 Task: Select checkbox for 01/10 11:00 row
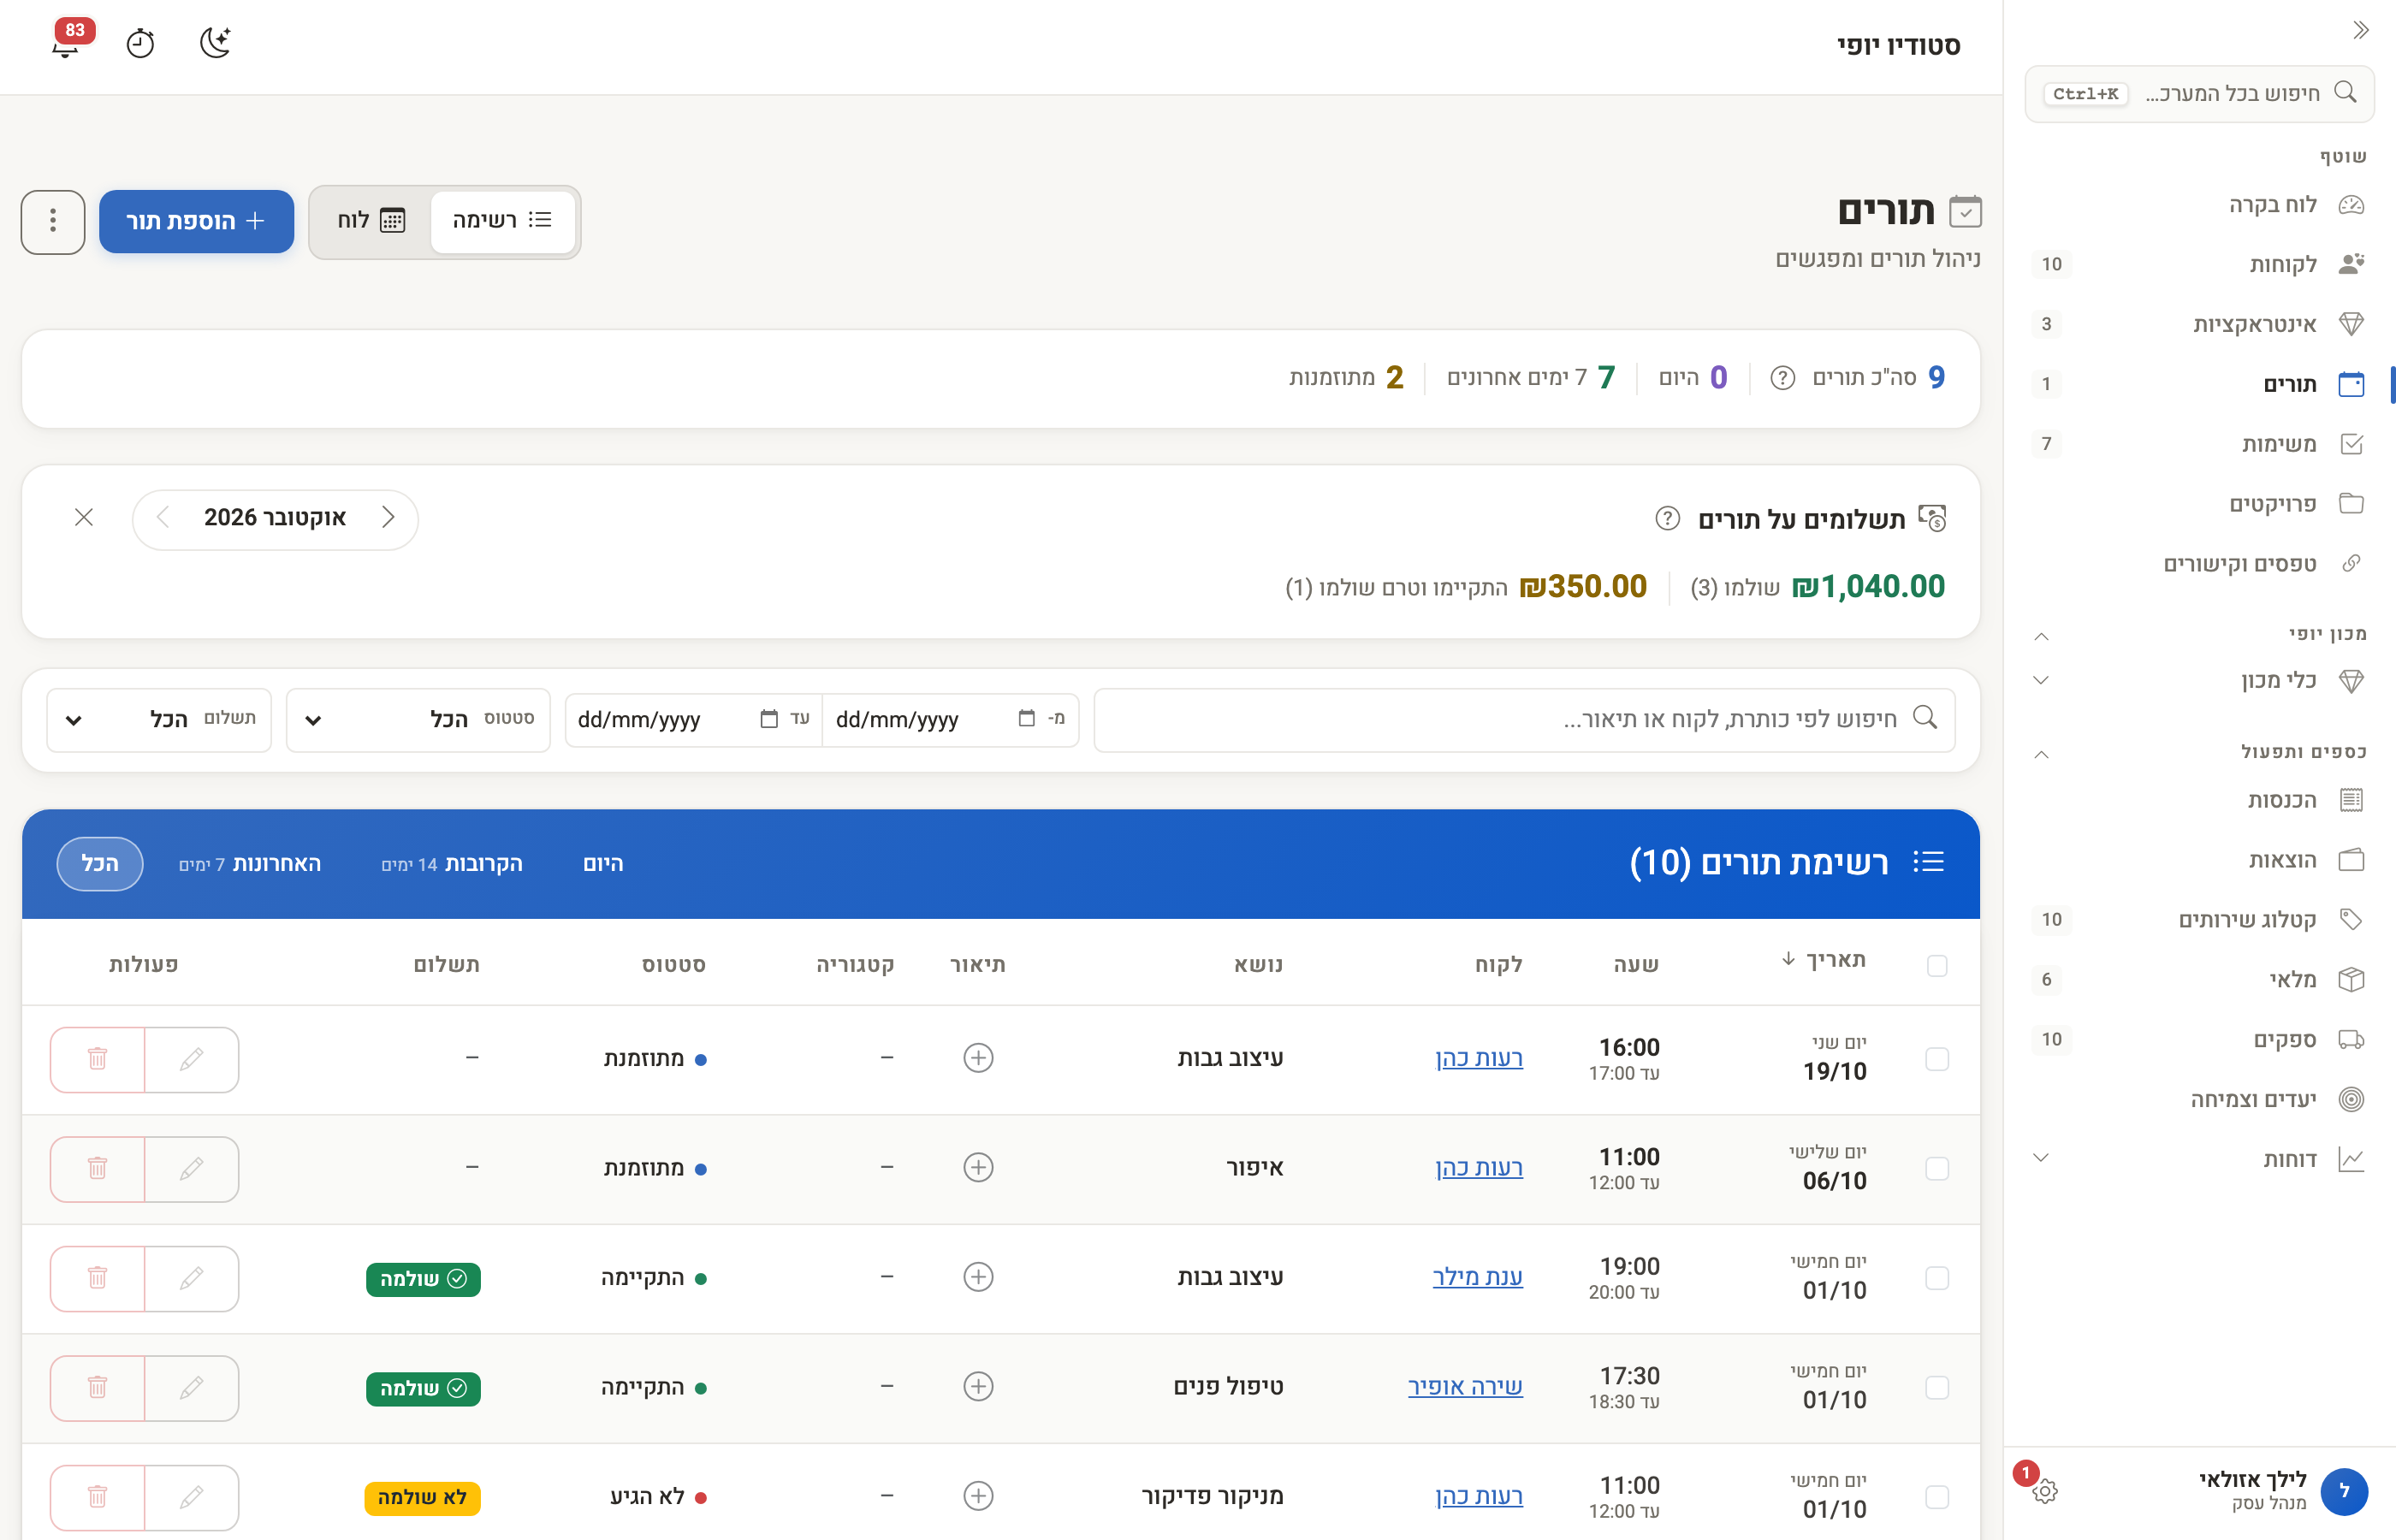click(1937, 1497)
